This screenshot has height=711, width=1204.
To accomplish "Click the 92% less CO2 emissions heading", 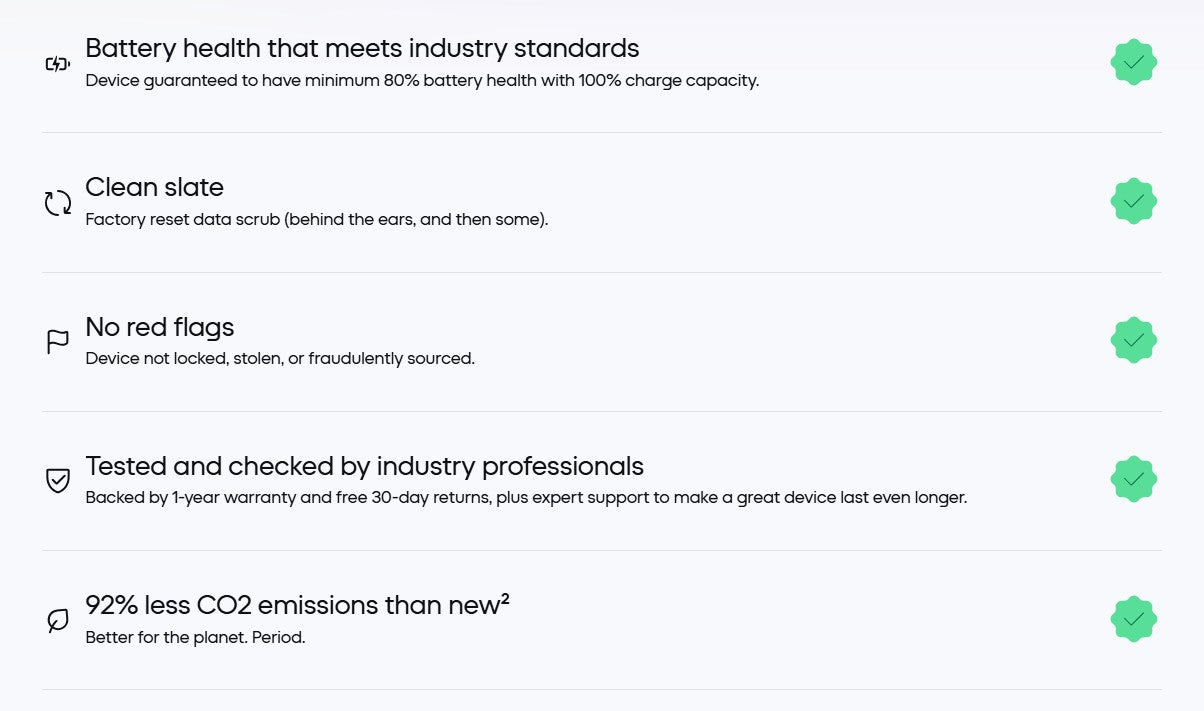I will 290,606.
